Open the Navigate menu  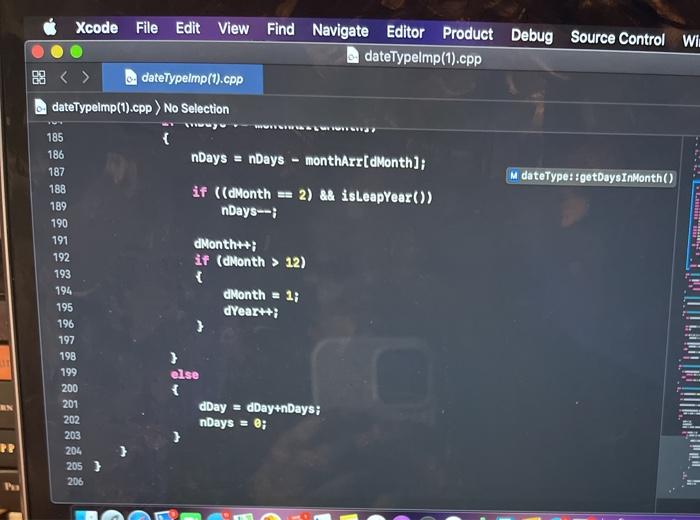[x=340, y=31]
